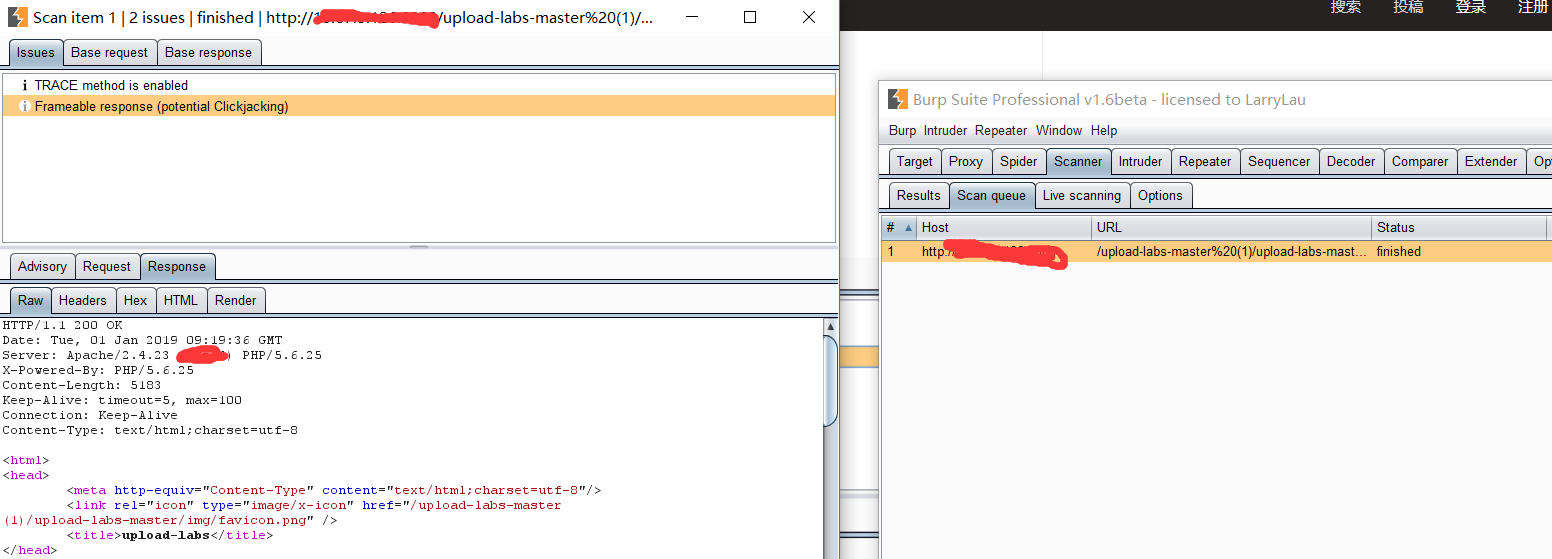The height and width of the screenshot is (559, 1552).
Task: Select the Render view tab
Action: (235, 300)
